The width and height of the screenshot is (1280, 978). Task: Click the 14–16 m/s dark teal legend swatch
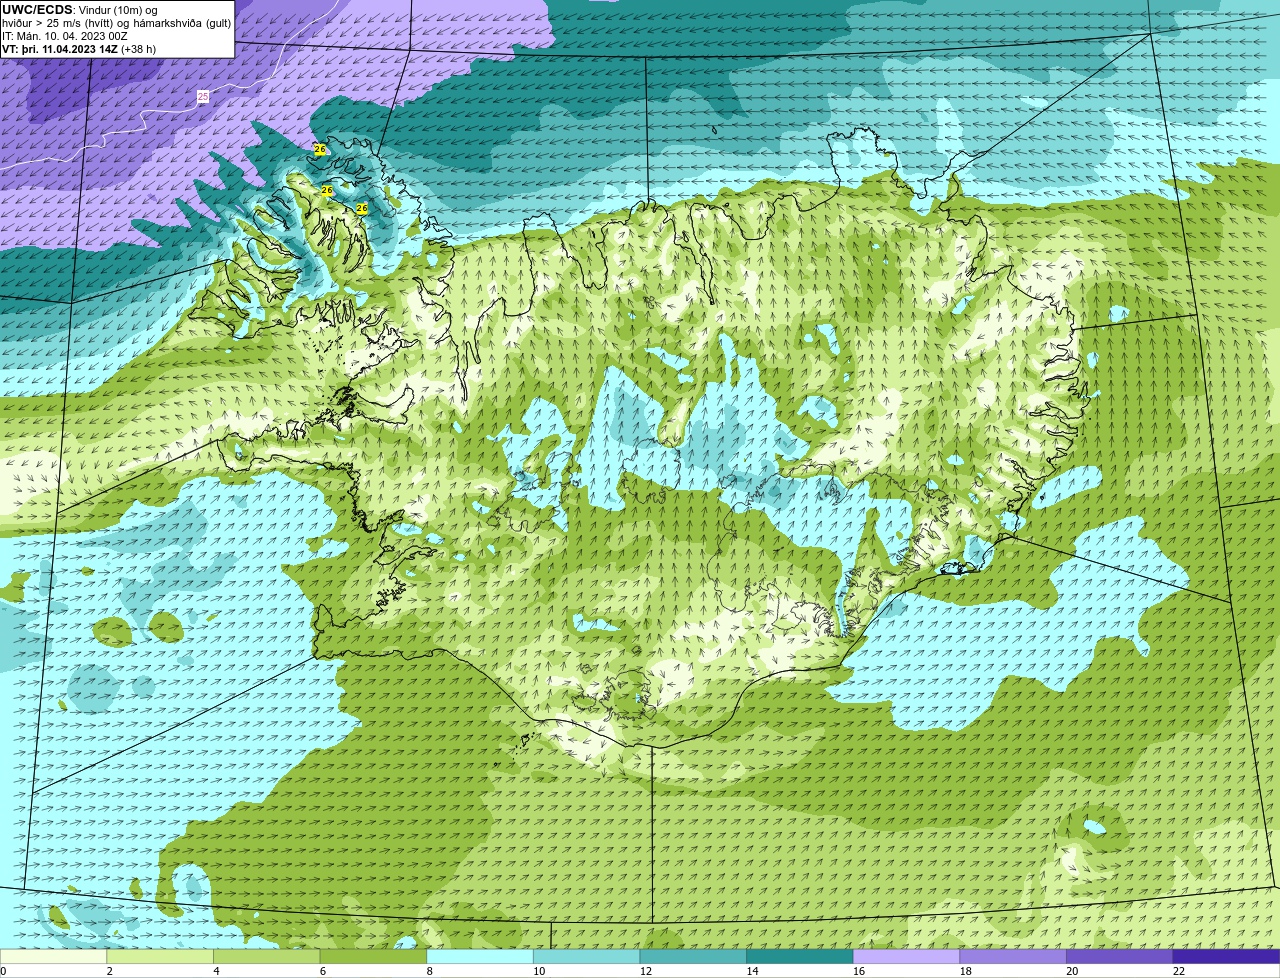coord(800,956)
